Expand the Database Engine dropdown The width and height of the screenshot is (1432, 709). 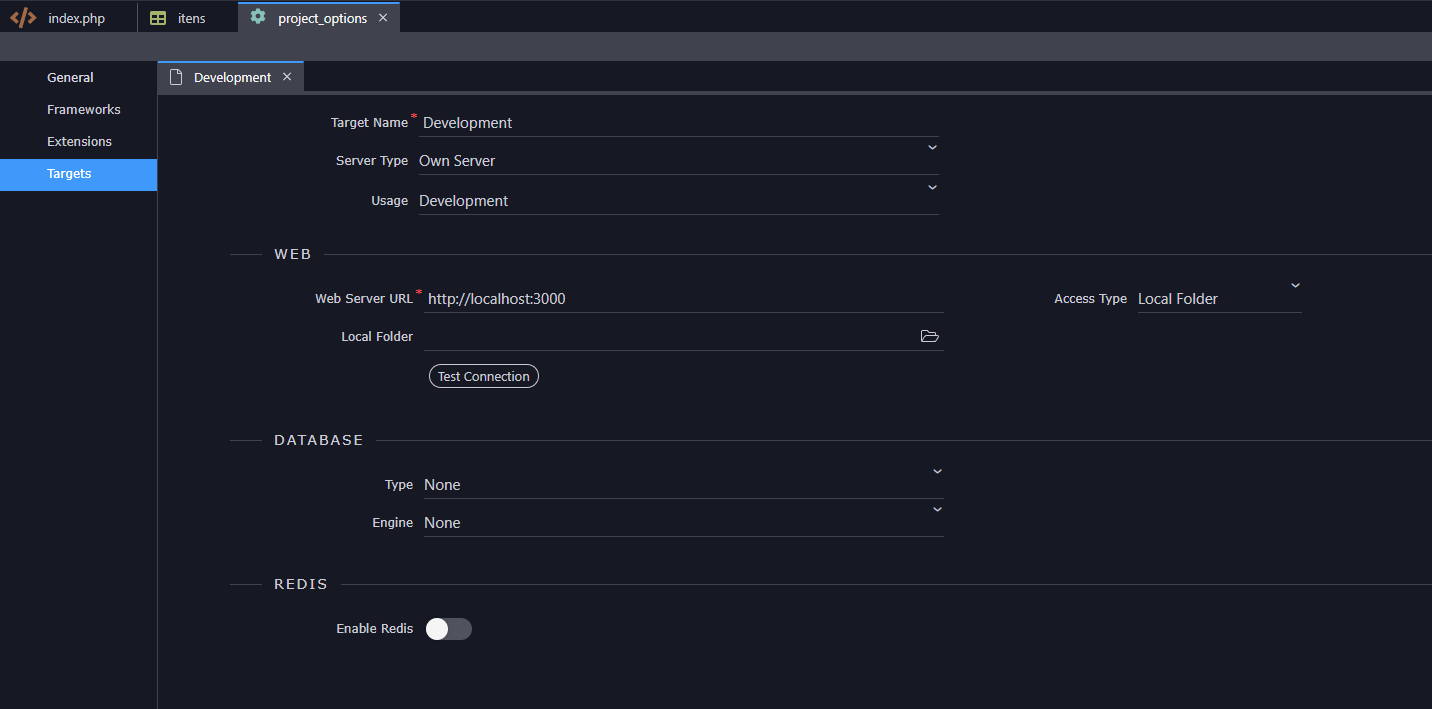coord(936,509)
